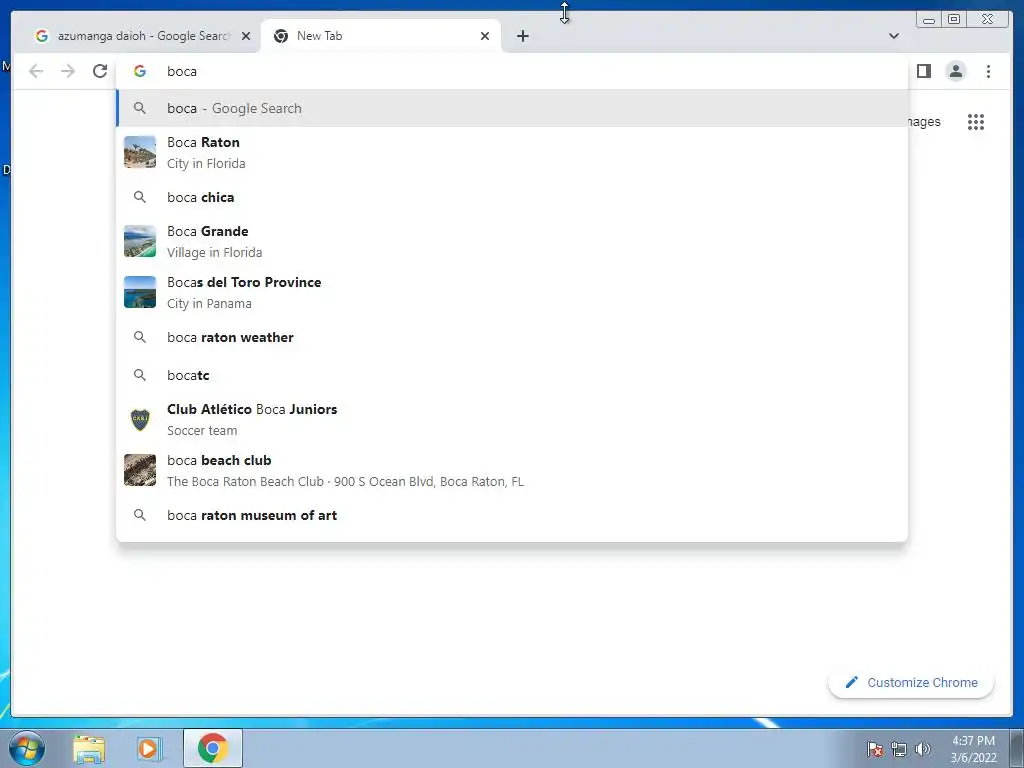Choose boca beach club suggestion
Viewport: 1024px width, 768px height.
coord(512,470)
